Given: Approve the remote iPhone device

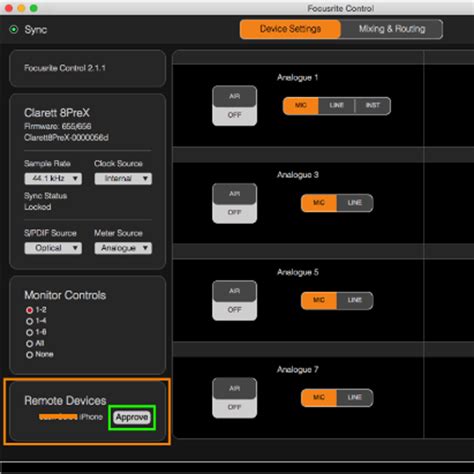Looking at the screenshot, I should tap(132, 417).
